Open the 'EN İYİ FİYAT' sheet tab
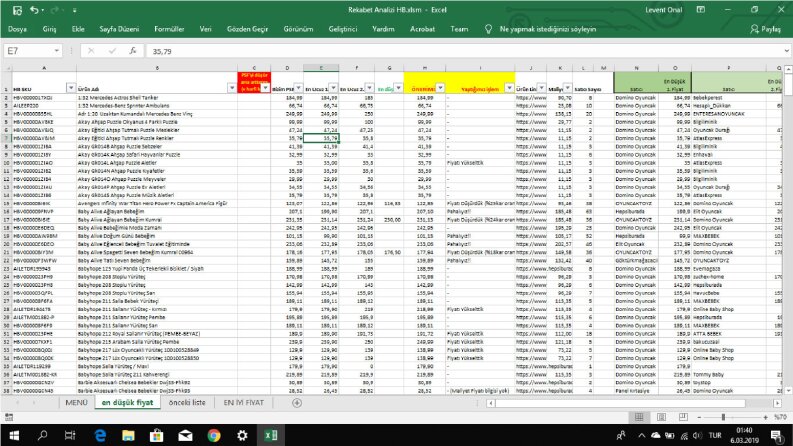 244,403
